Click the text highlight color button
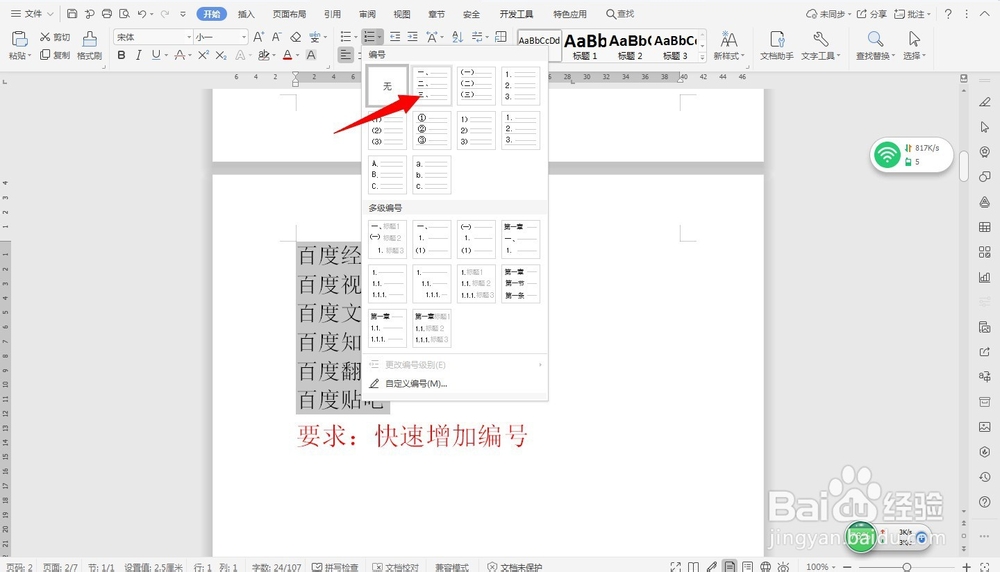The image size is (1000, 572). (x=263, y=55)
